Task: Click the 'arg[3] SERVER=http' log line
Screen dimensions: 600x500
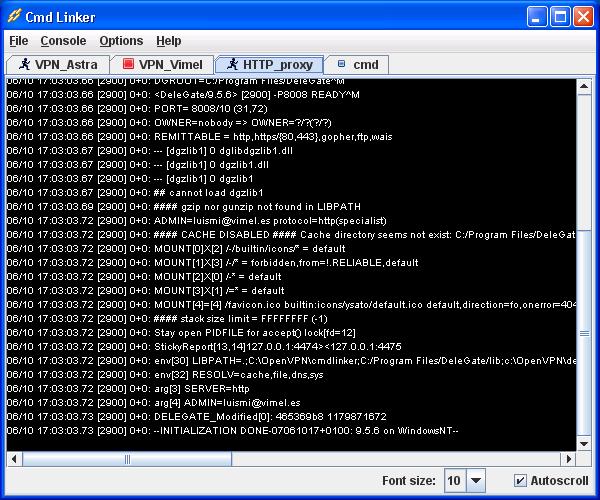Action: click(x=128, y=389)
